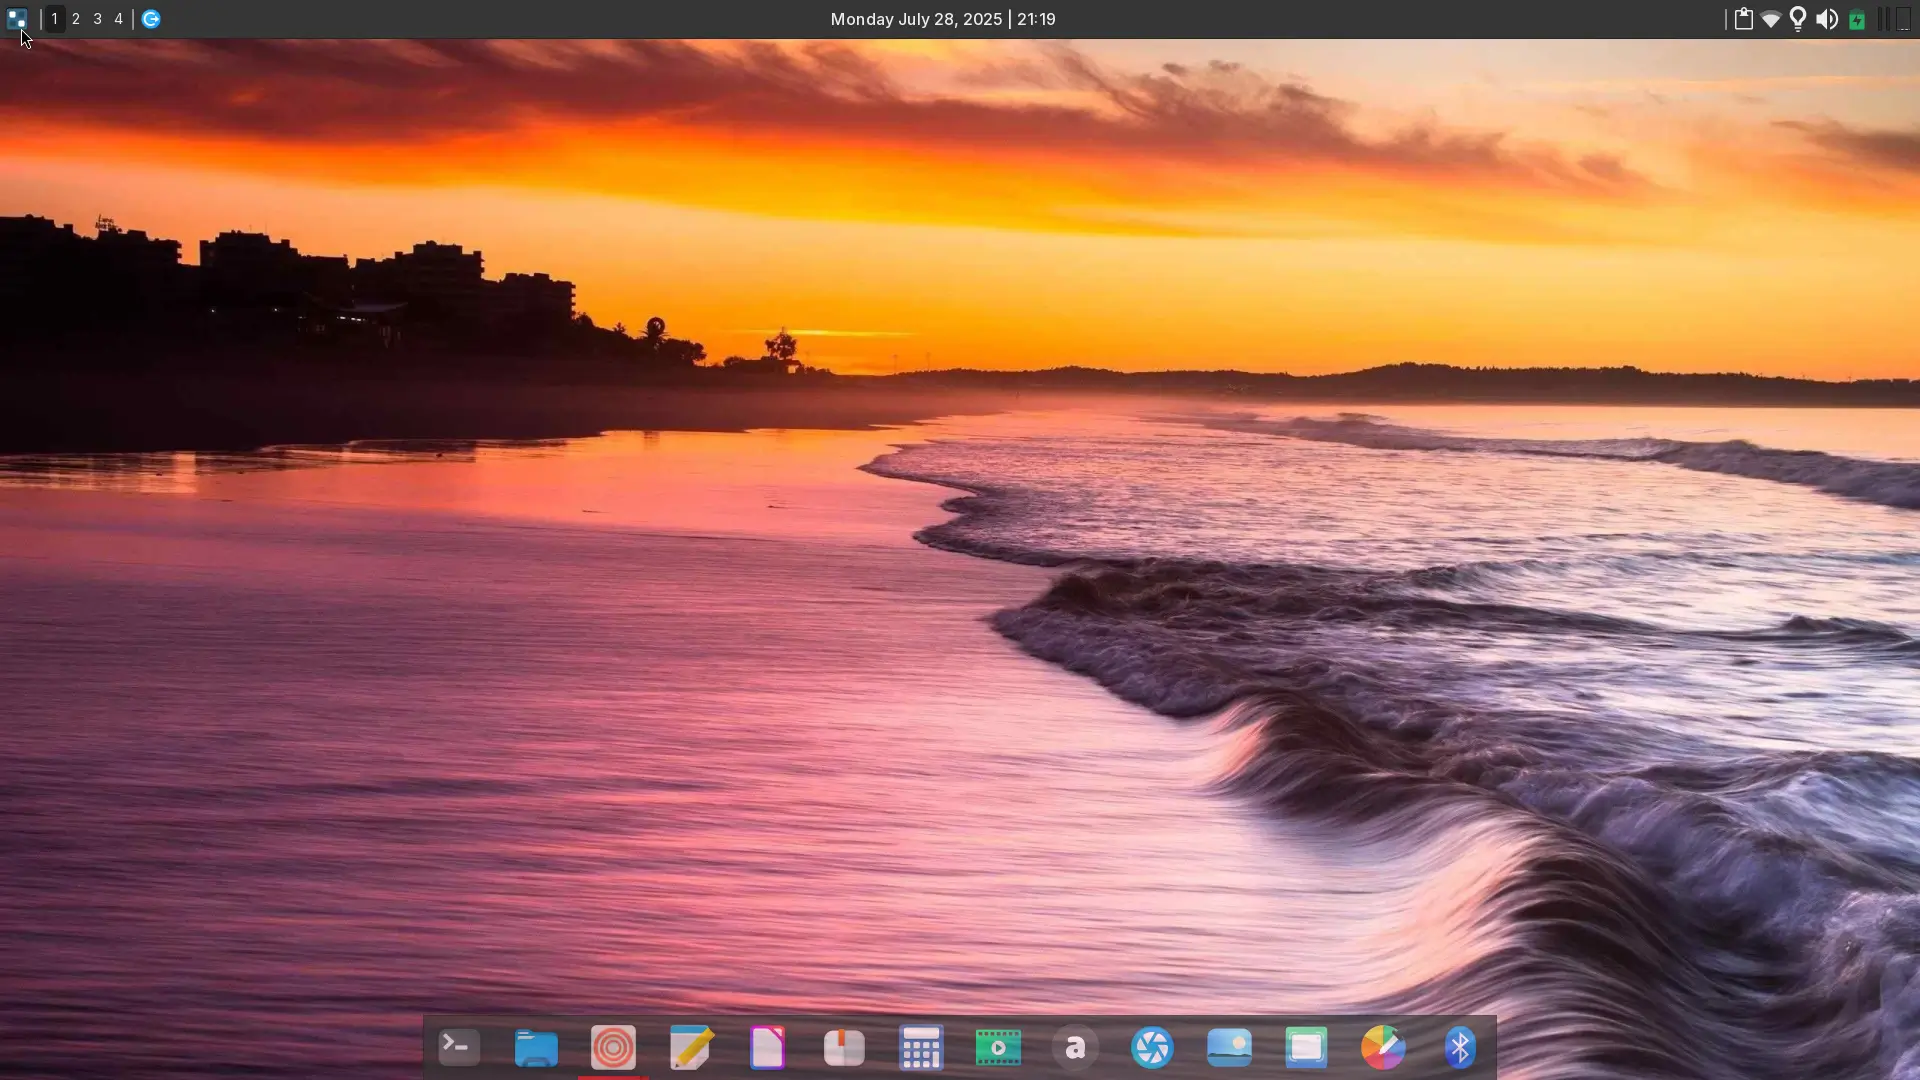Open the calculator from the dock
The height and width of the screenshot is (1080, 1920).
(920, 1047)
